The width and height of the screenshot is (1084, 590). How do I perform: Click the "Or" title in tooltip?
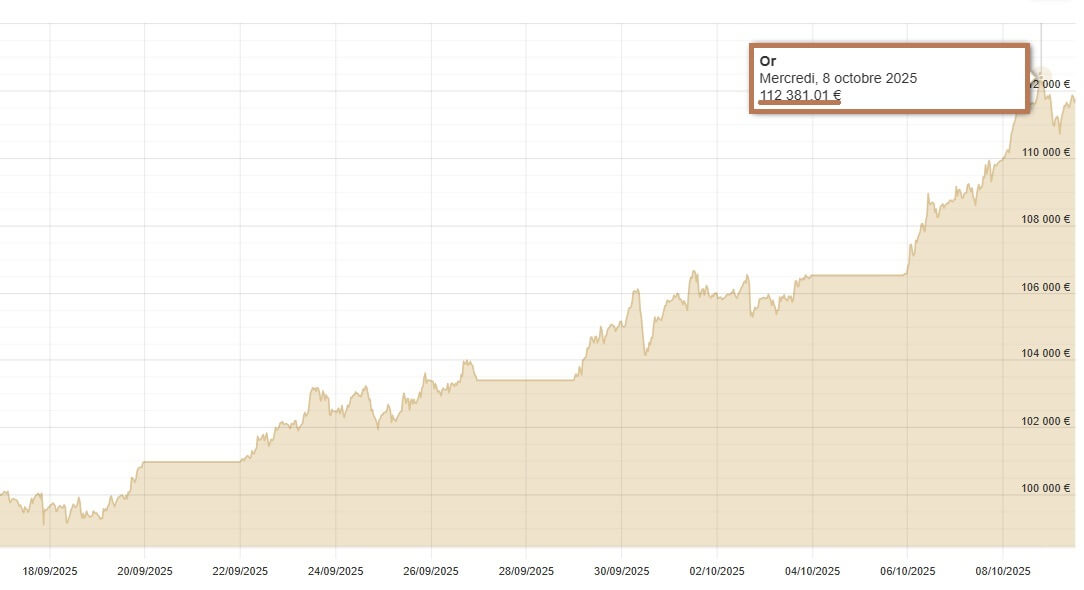point(768,61)
